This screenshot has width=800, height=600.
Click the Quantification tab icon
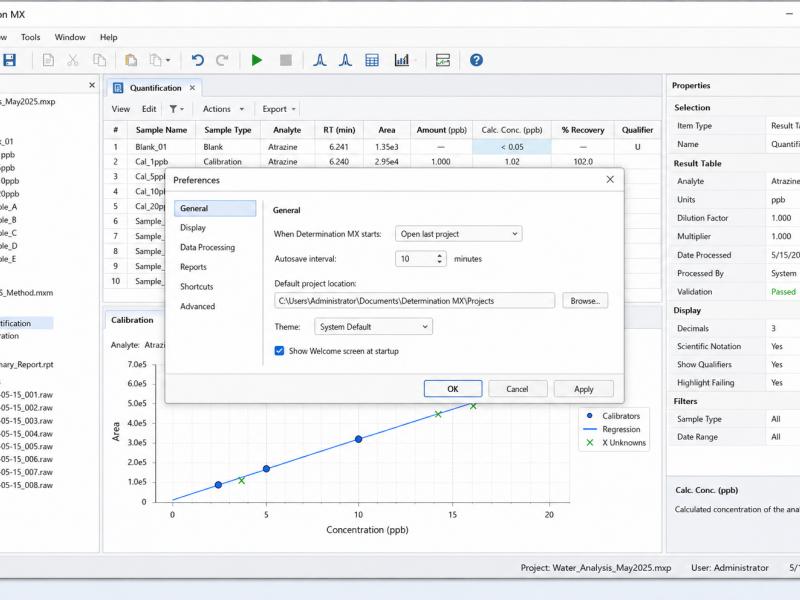pos(118,88)
